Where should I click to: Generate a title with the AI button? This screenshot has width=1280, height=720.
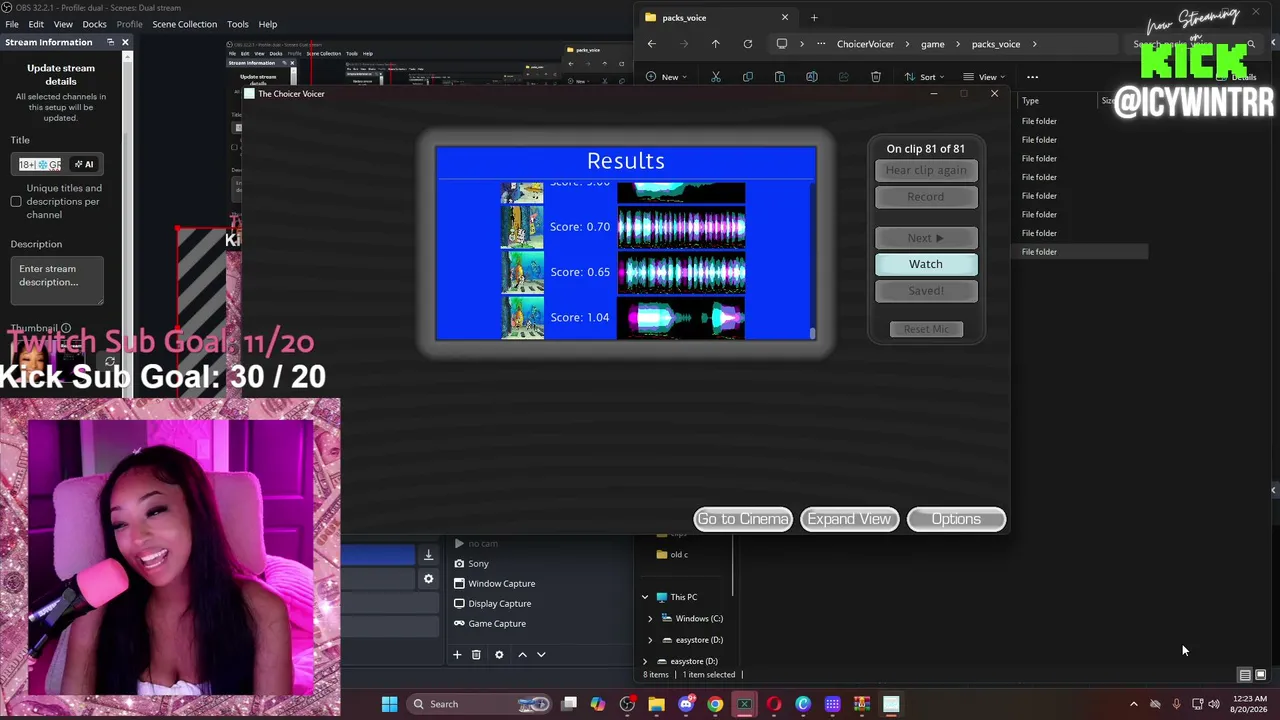click(84, 164)
